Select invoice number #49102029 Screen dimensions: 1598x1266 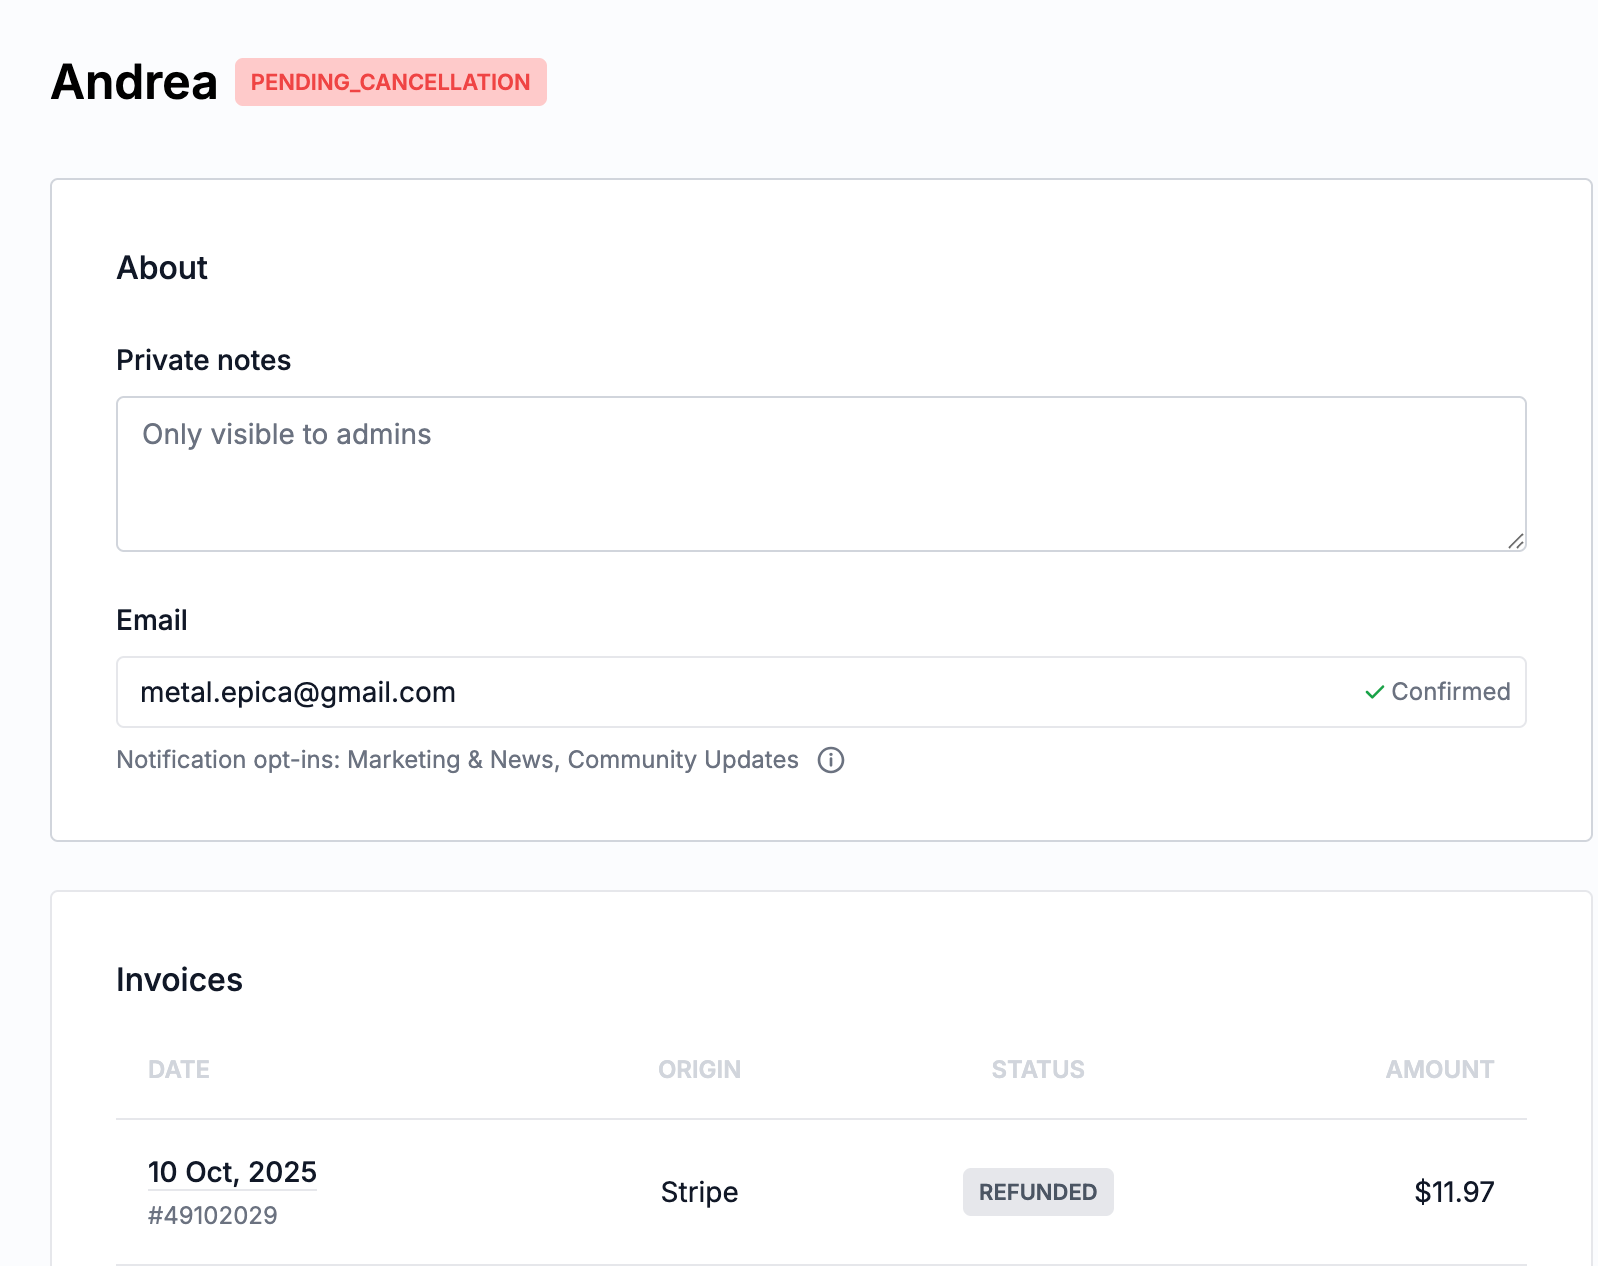click(x=213, y=1215)
